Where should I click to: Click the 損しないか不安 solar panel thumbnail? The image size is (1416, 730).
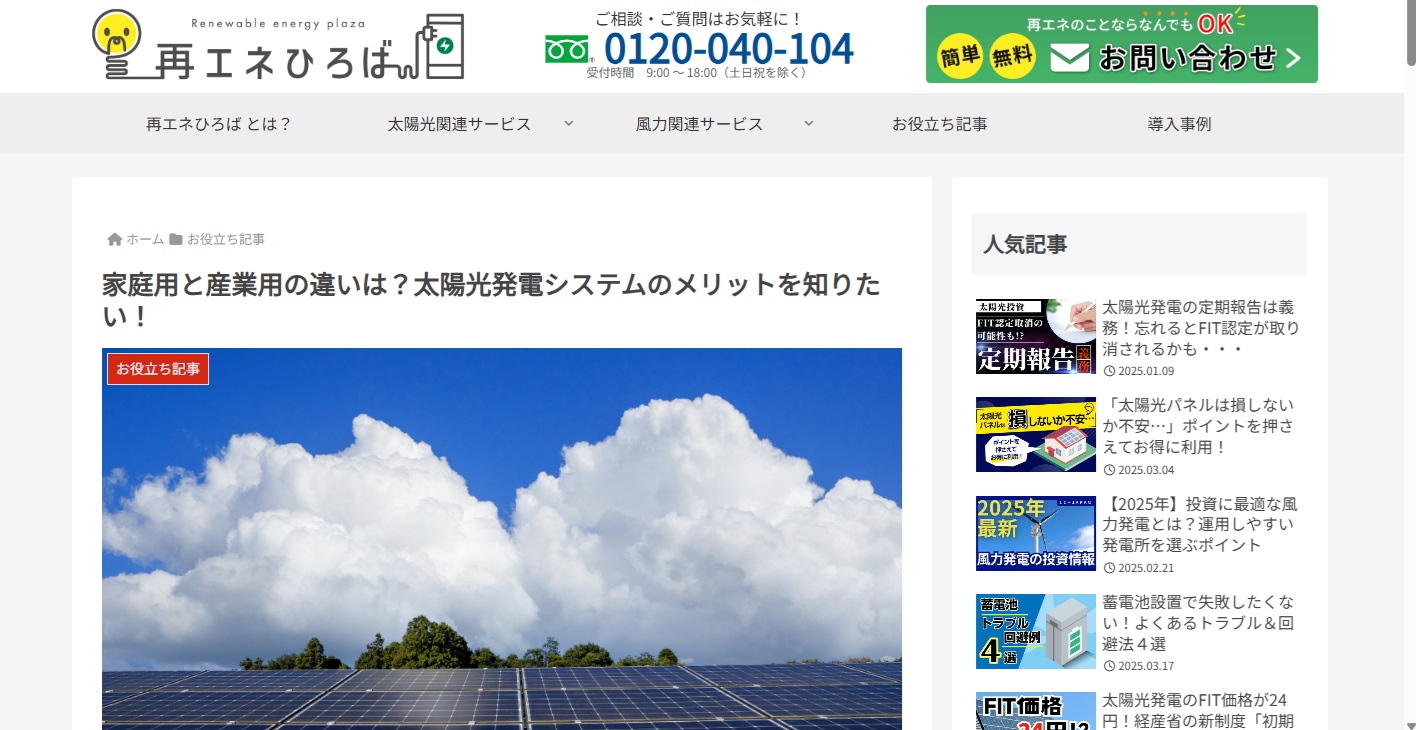(x=1036, y=434)
